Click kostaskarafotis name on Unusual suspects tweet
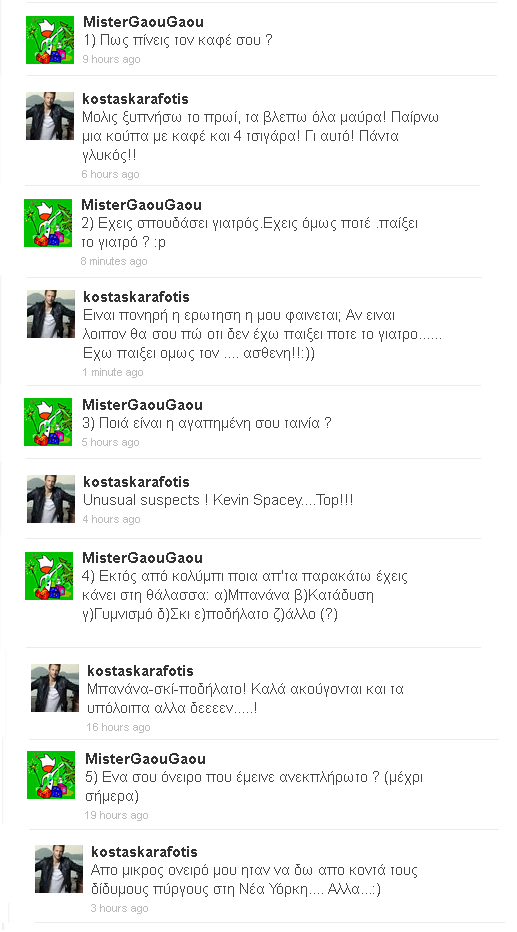 click(x=137, y=481)
